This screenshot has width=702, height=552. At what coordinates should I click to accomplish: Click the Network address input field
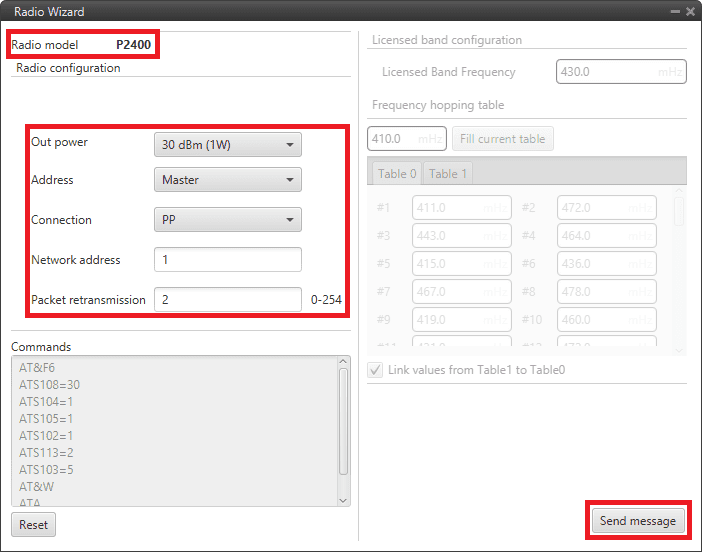227,260
